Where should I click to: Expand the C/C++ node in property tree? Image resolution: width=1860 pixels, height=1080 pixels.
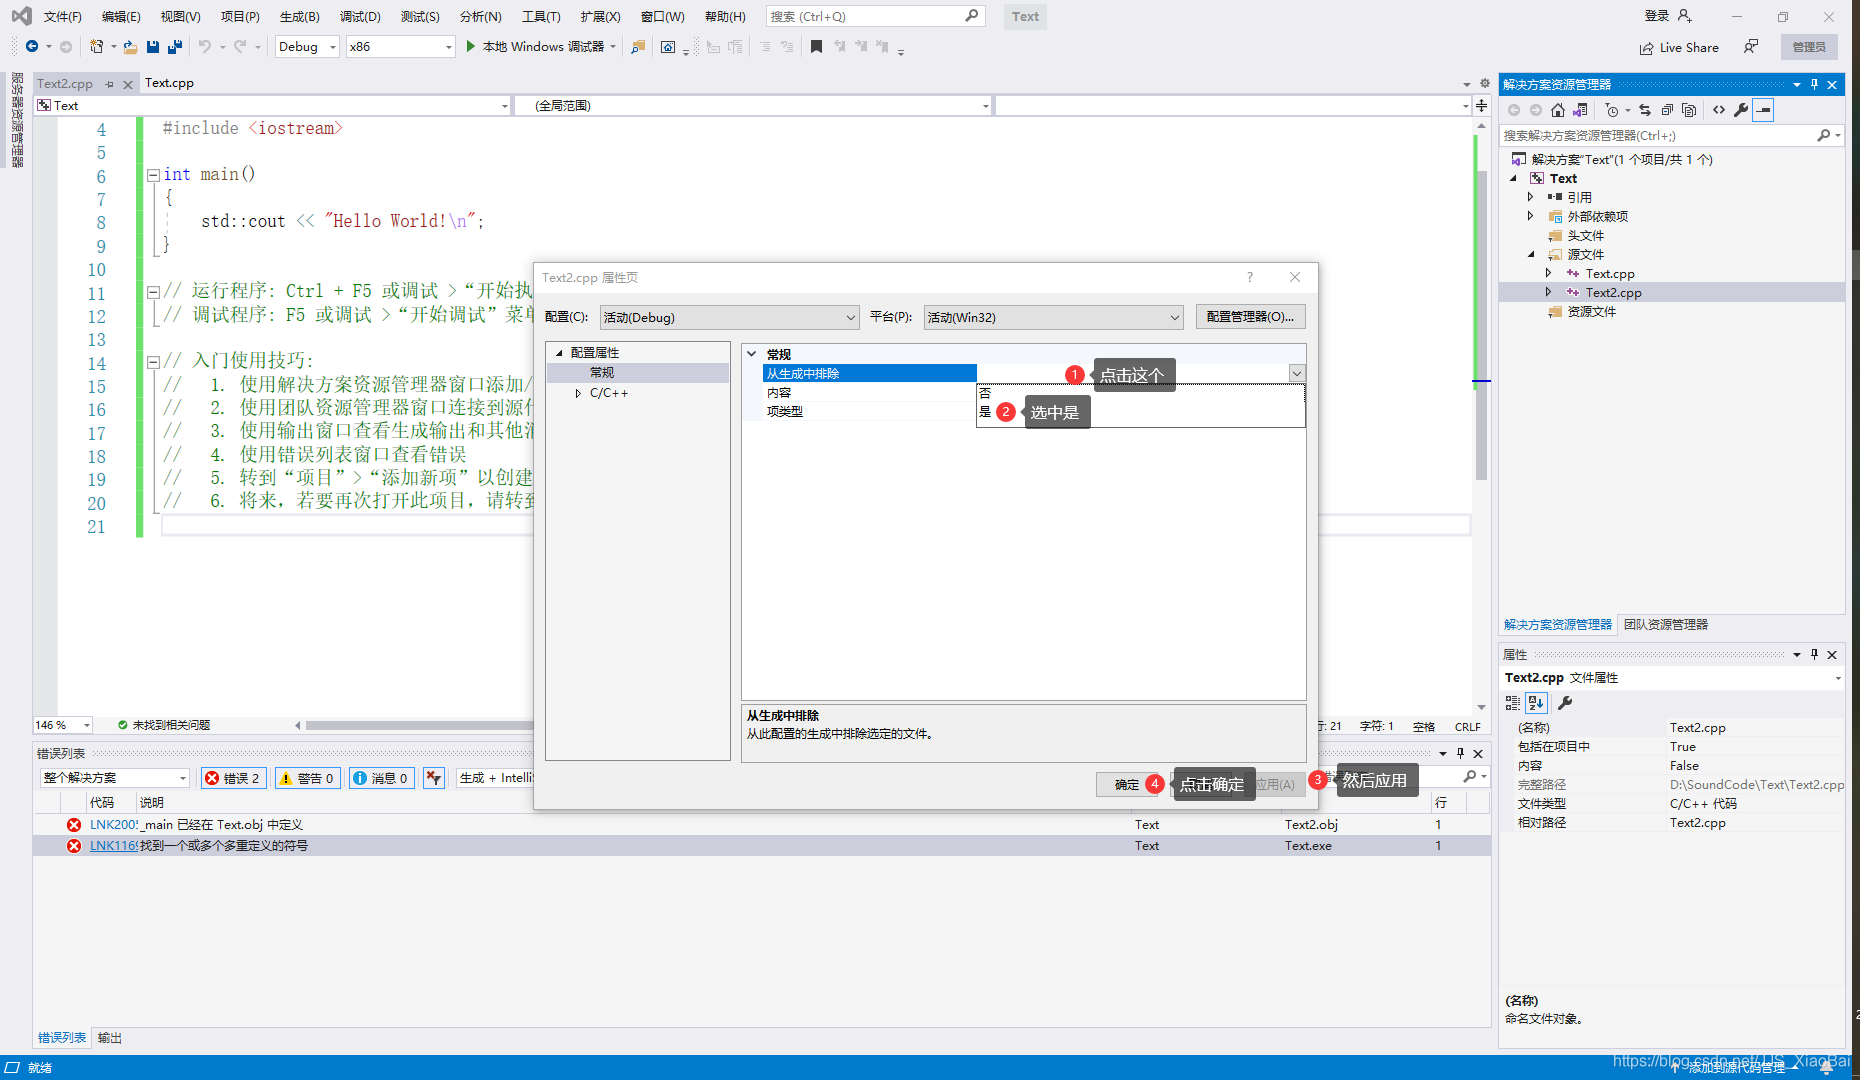pos(578,393)
